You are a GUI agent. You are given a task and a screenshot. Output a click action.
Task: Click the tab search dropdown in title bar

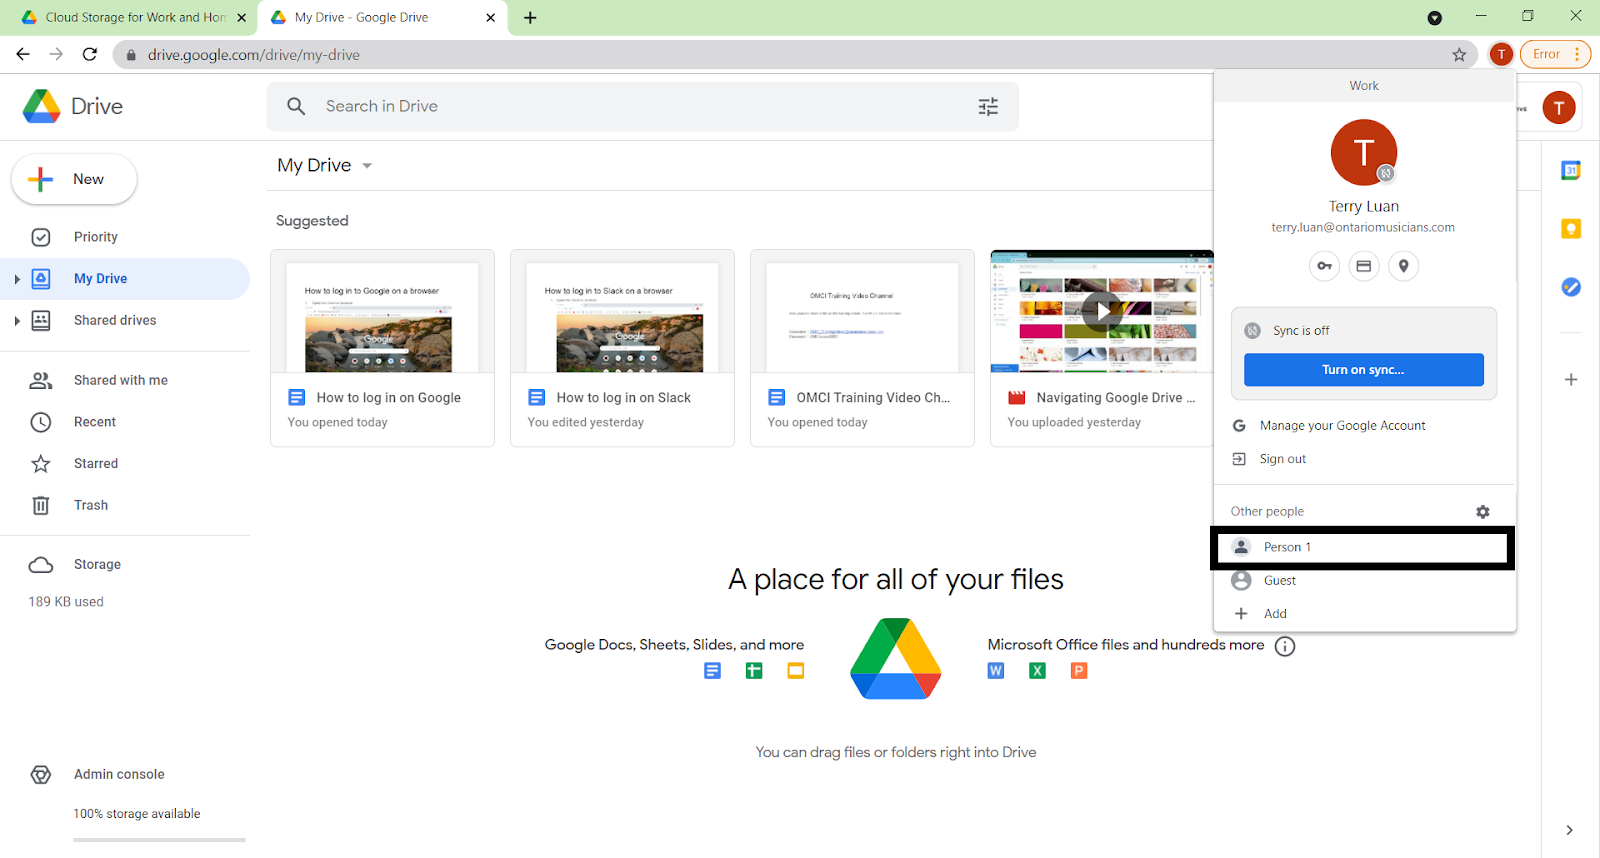tap(1434, 18)
